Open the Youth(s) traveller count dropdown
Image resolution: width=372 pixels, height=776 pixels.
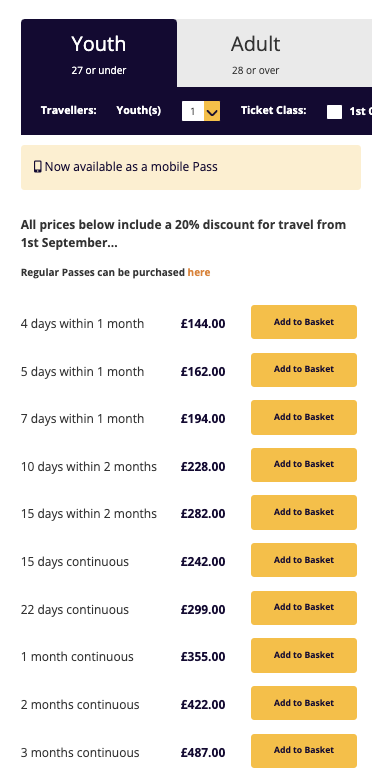click(x=201, y=111)
